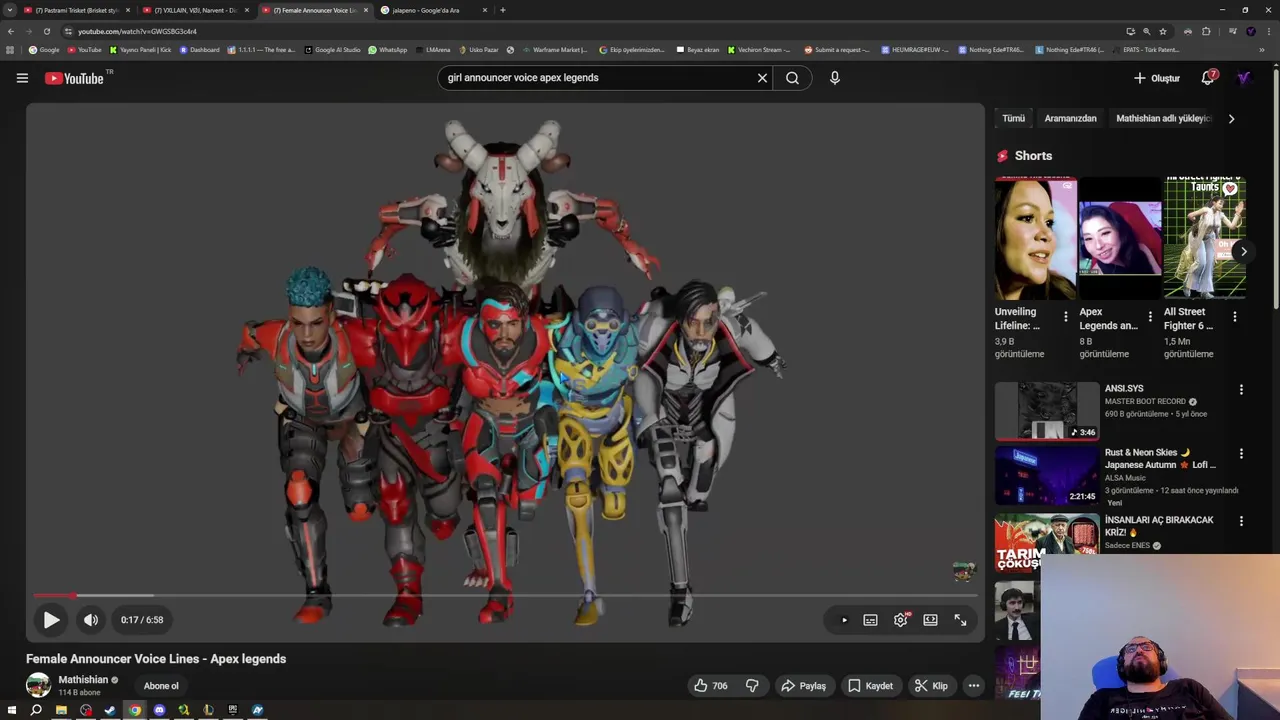Open options menu for ANSI.SYS video
Image resolution: width=1280 pixels, height=720 pixels.
tap(1241, 389)
